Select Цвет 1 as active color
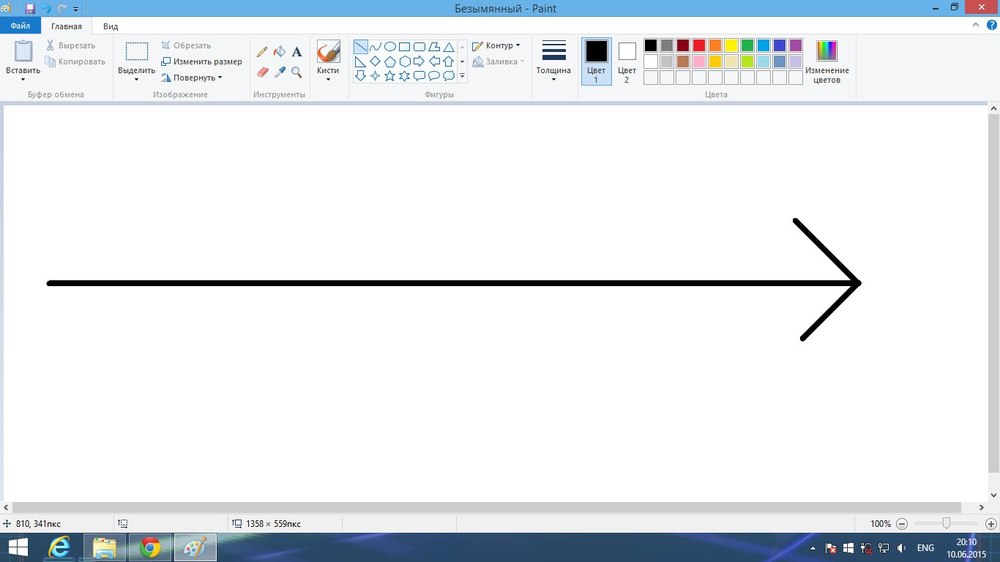The height and width of the screenshot is (562, 1000). coord(596,58)
